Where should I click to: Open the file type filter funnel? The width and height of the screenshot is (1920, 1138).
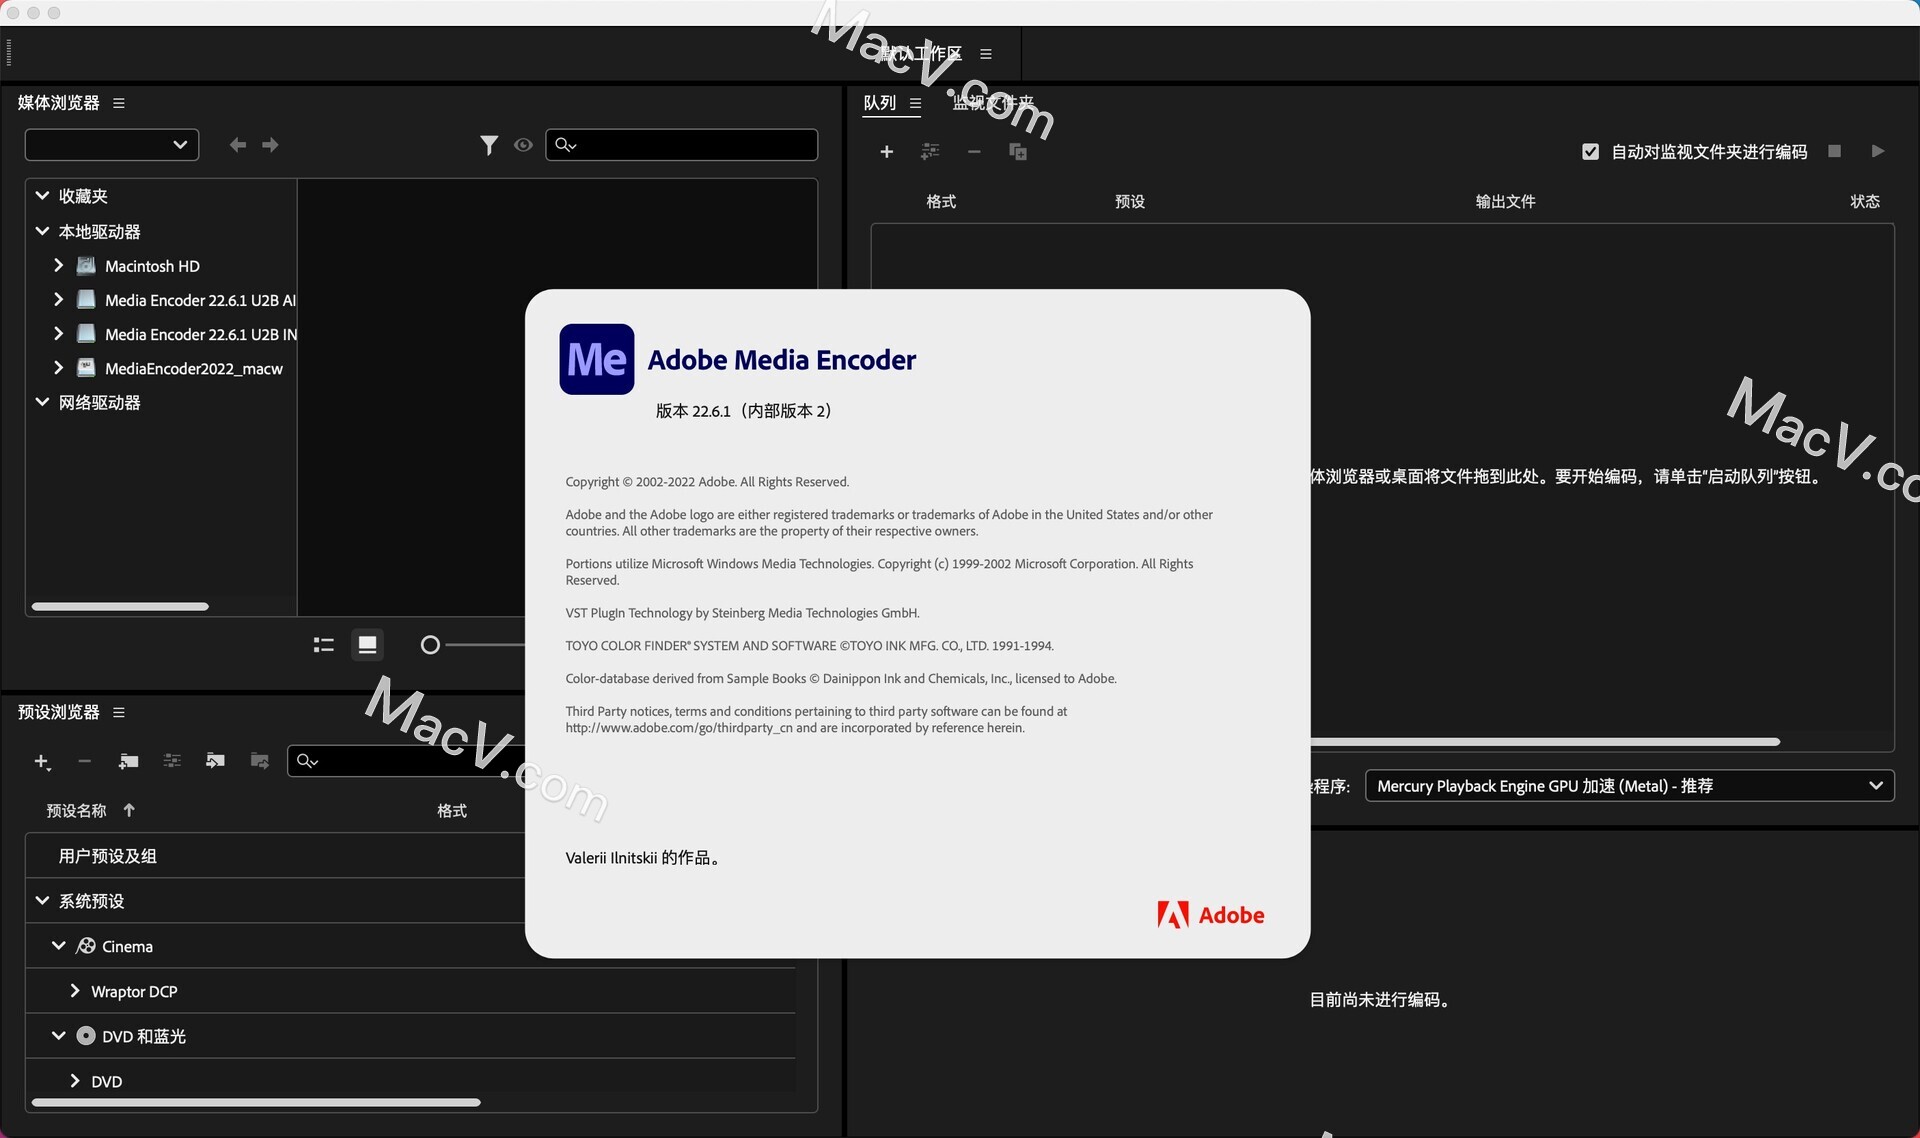(489, 145)
